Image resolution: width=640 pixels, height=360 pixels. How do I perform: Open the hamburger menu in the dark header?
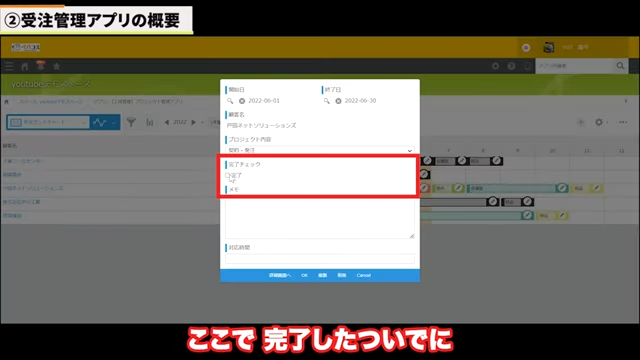pyautogui.click(x=9, y=66)
